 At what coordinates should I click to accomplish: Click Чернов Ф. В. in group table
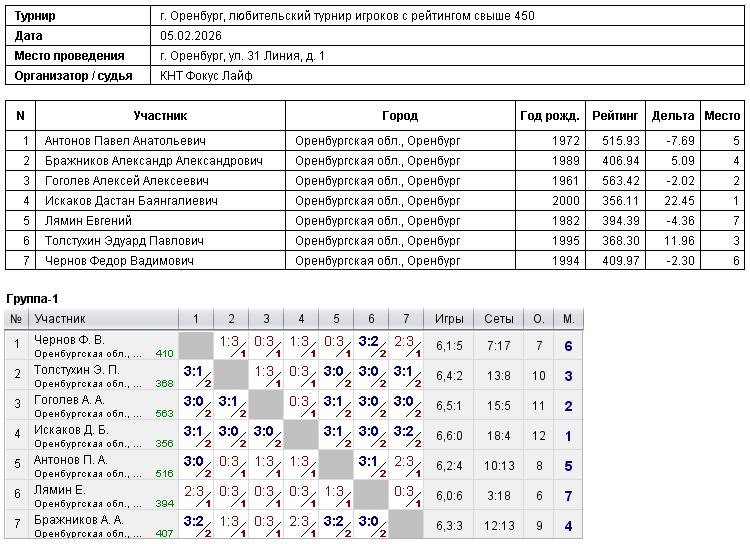[x=71, y=340]
